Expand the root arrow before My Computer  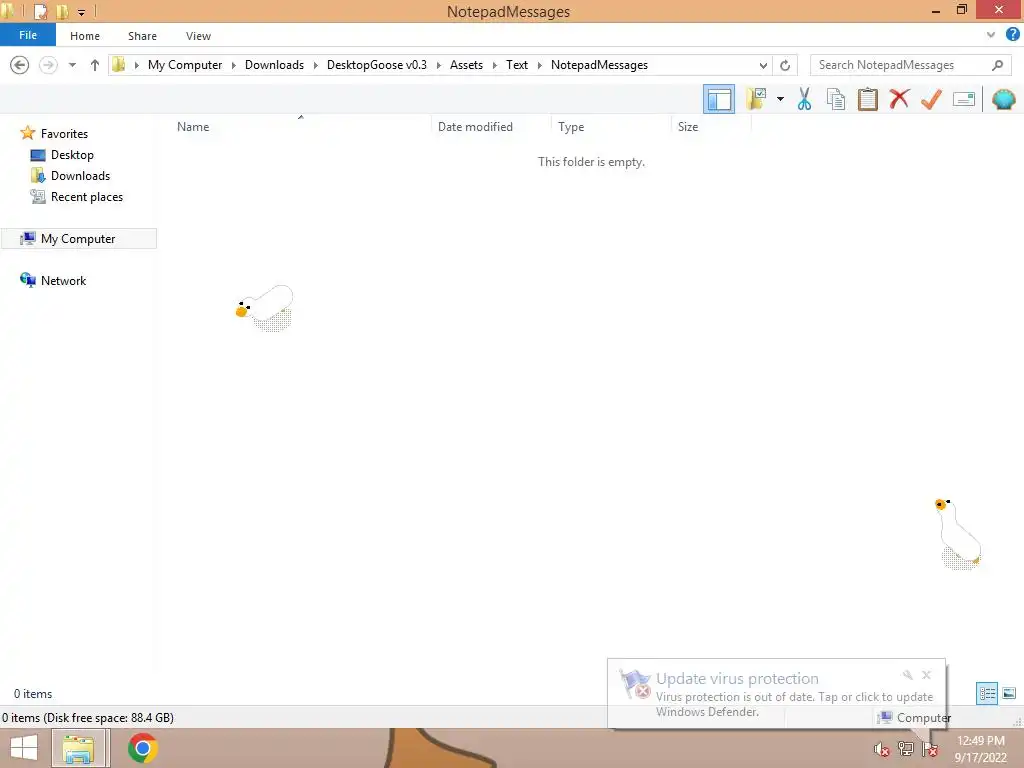point(136,65)
